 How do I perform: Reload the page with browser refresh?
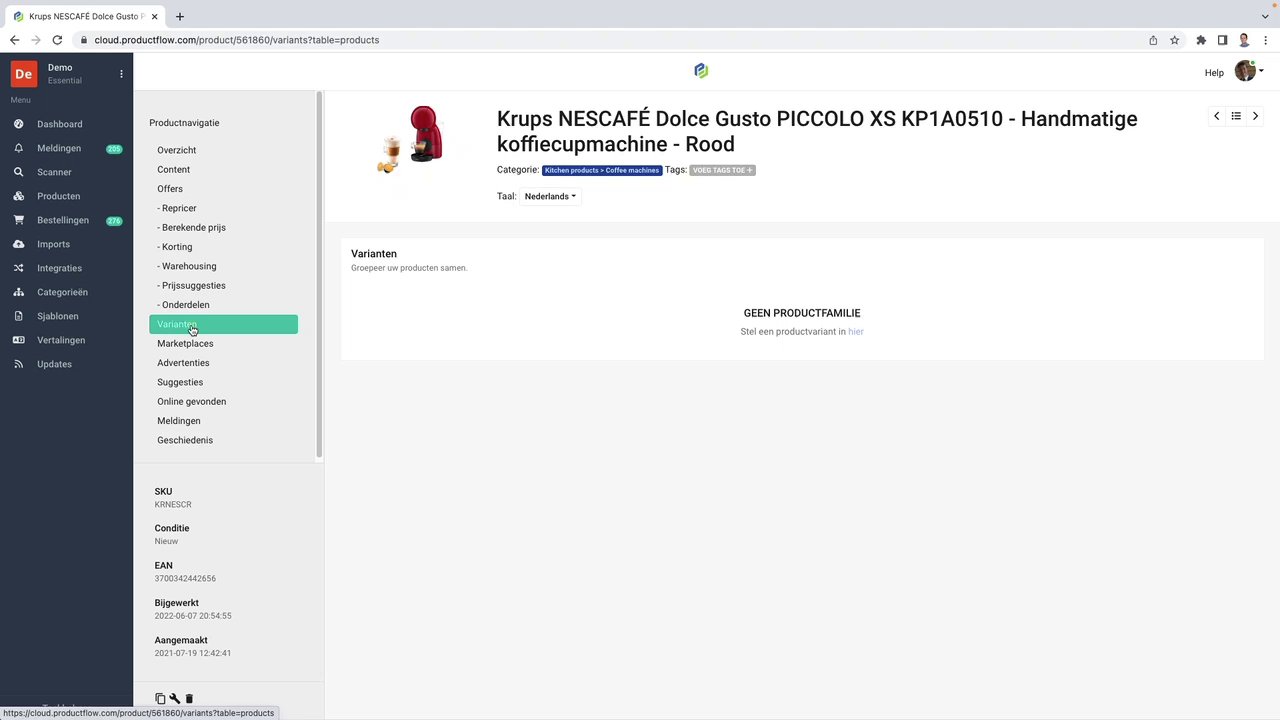click(57, 40)
